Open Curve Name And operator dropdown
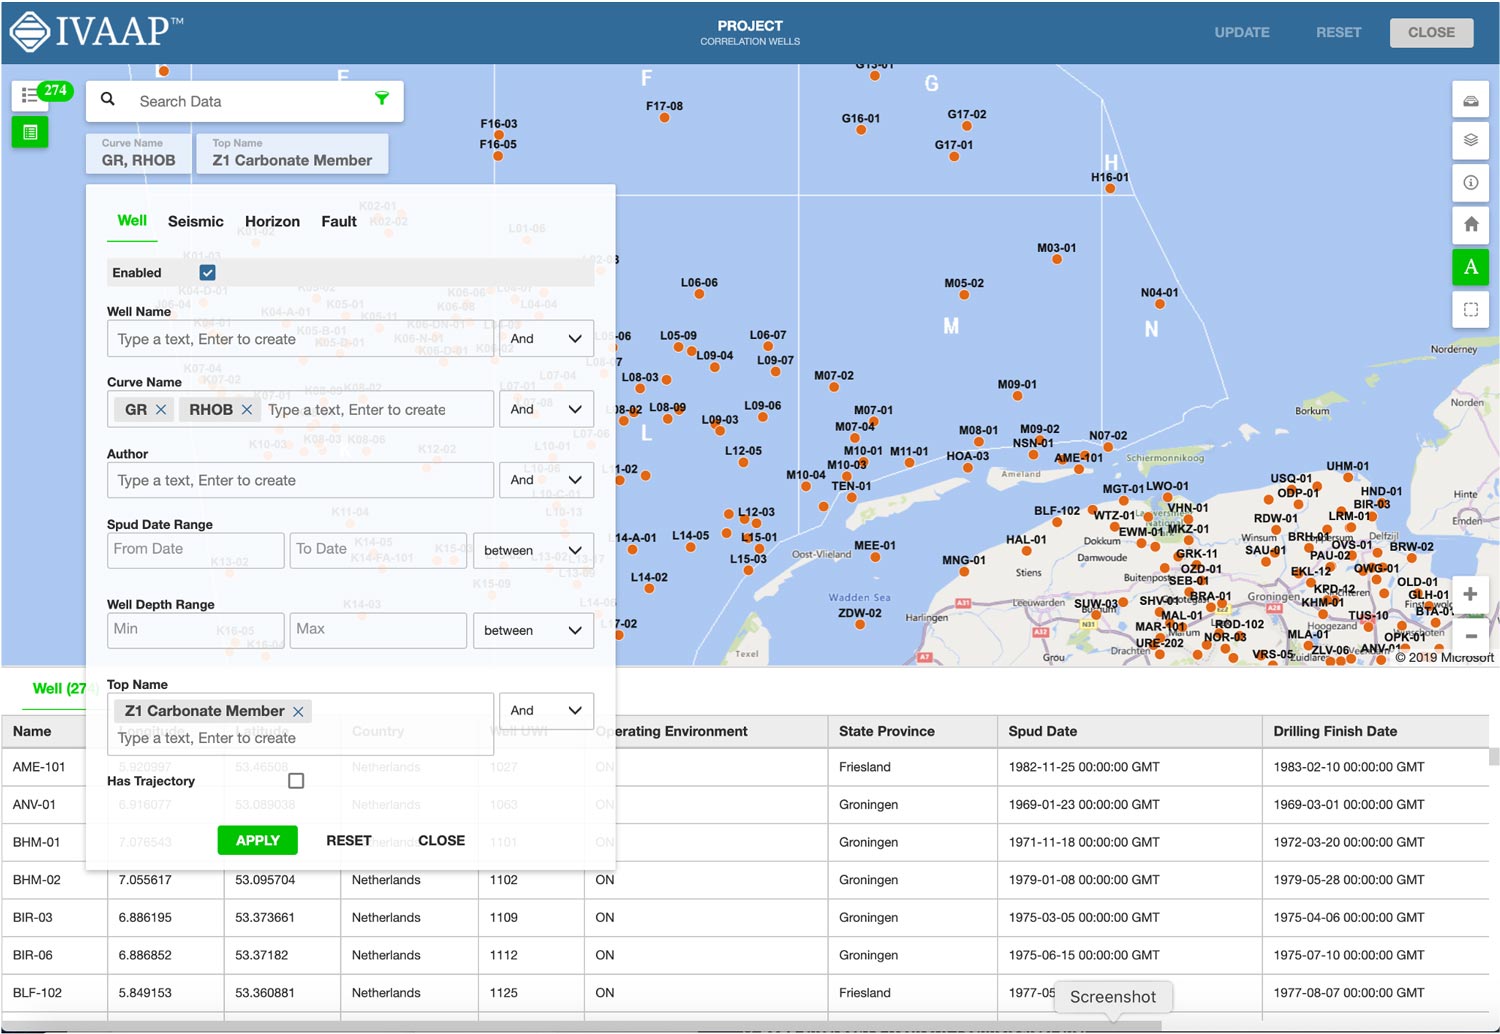This screenshot has width=1500, height=1034. pyautogui.click(x=546, y=409)
